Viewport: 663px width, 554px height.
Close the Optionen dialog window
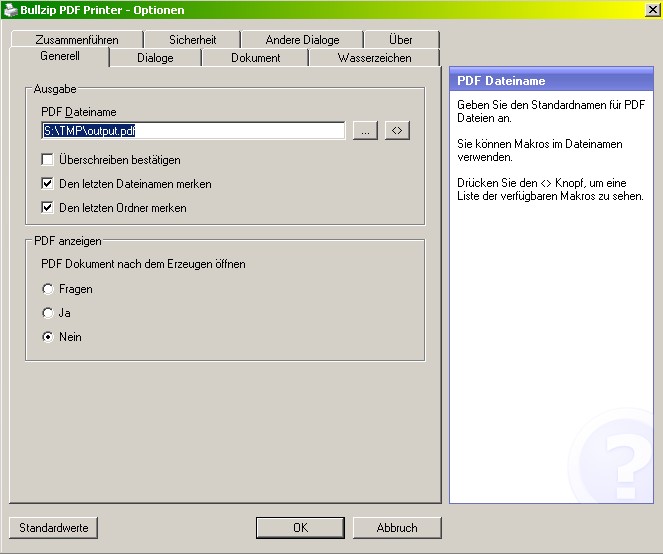click(x=653, y=10)
